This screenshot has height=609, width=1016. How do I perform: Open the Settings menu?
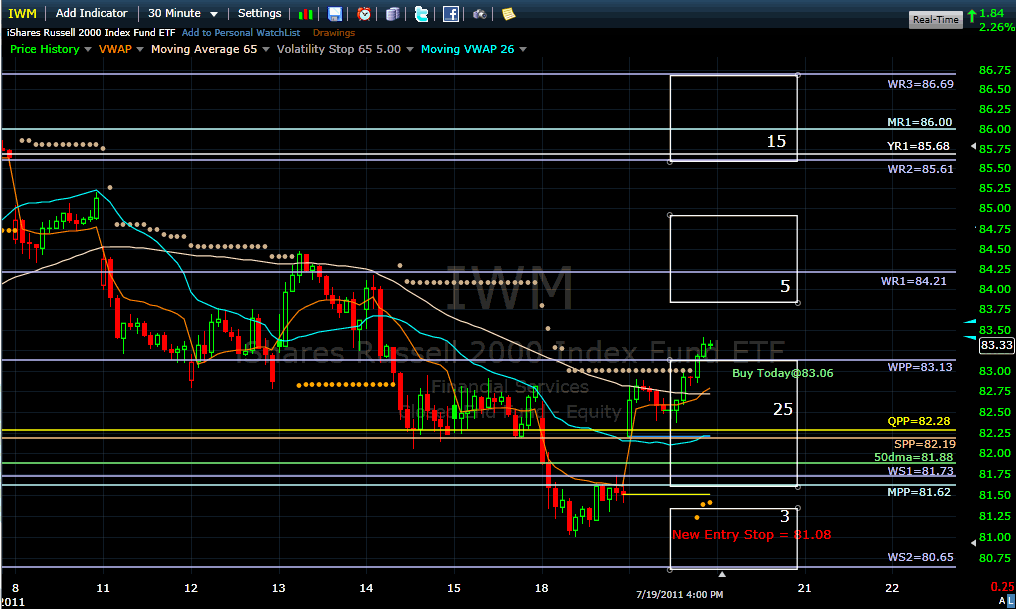(259, 13)
